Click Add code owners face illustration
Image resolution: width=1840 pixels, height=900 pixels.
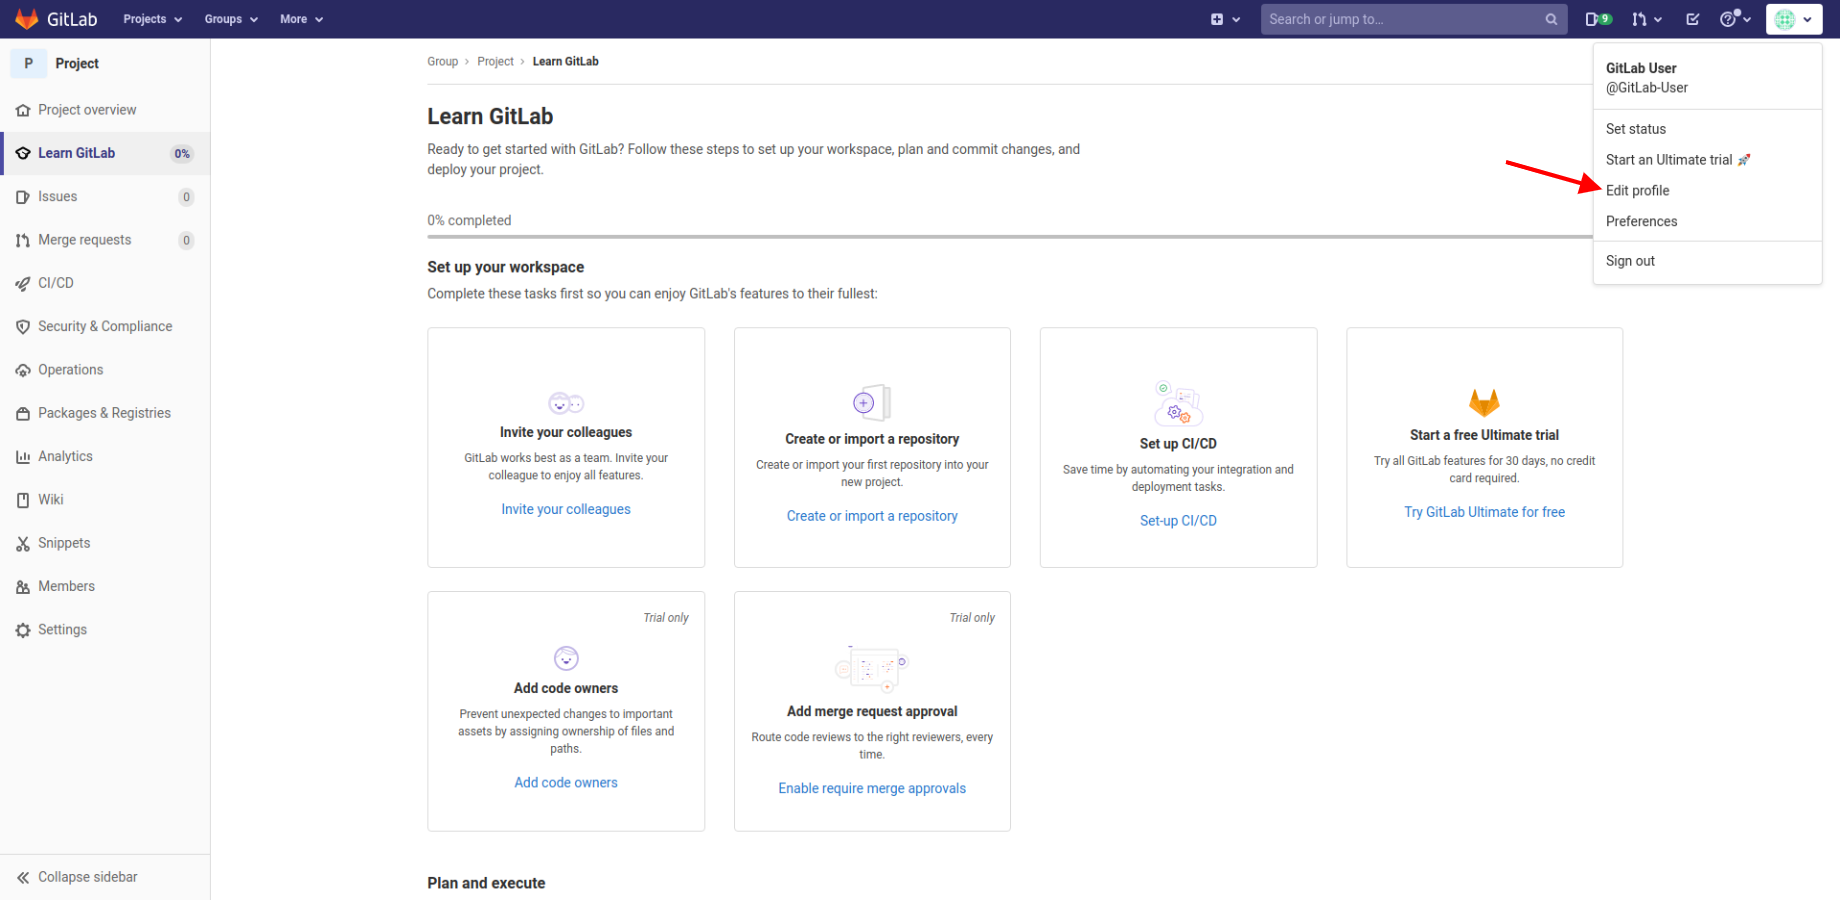(566, 658)
